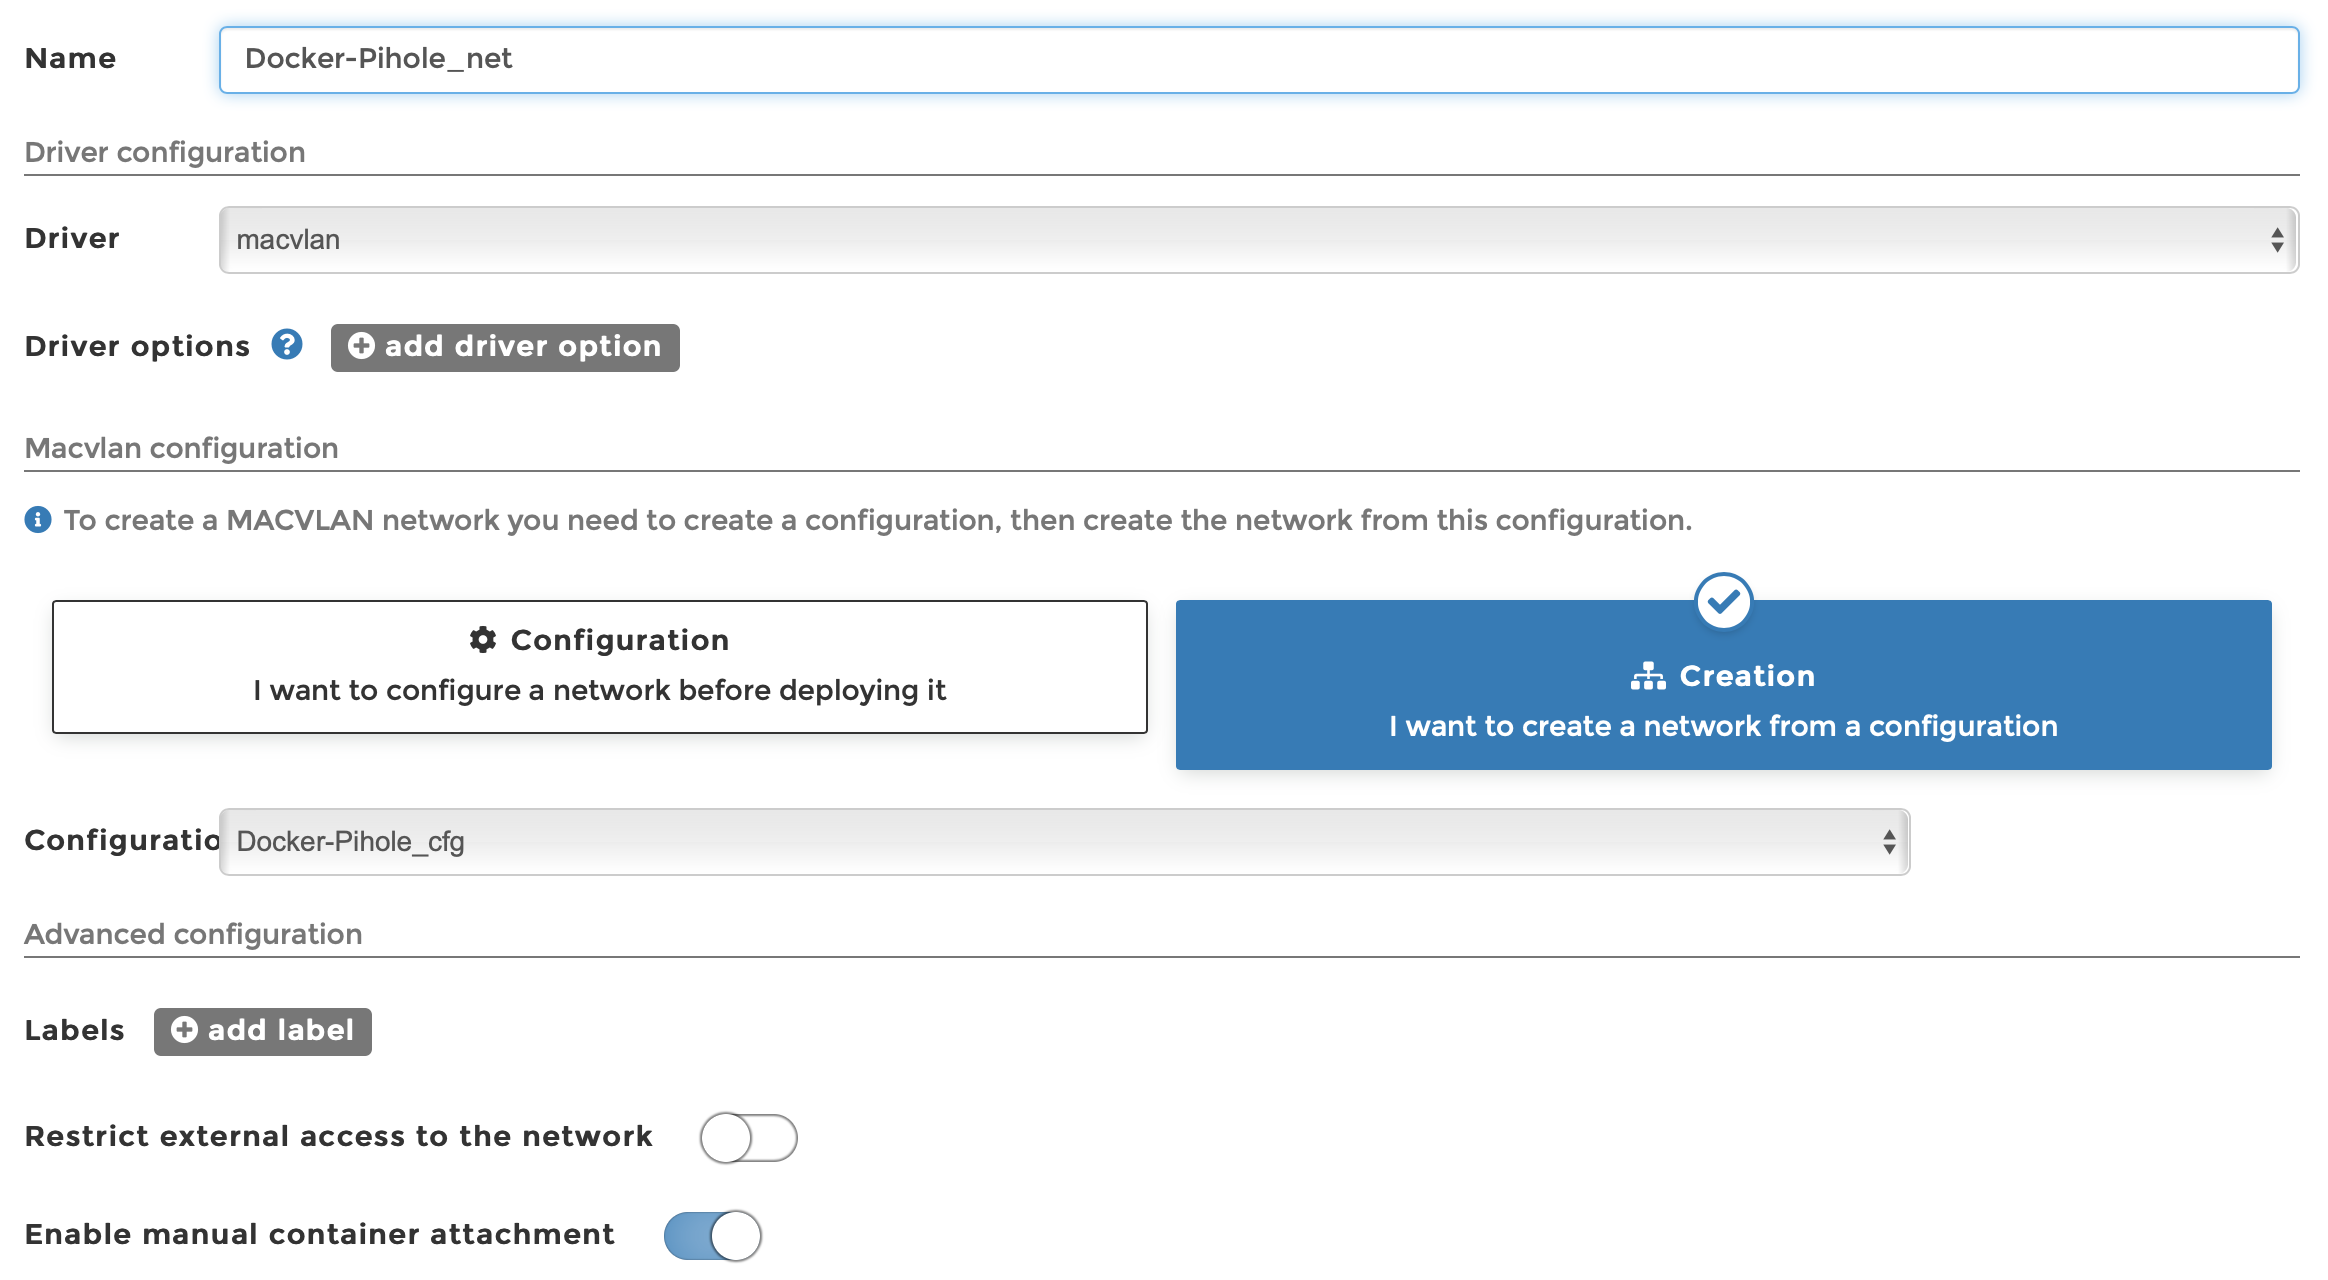This screenshot has width=2328, height=1280.
Task: Click the gear icon in Configuration card
Action: 483,640
